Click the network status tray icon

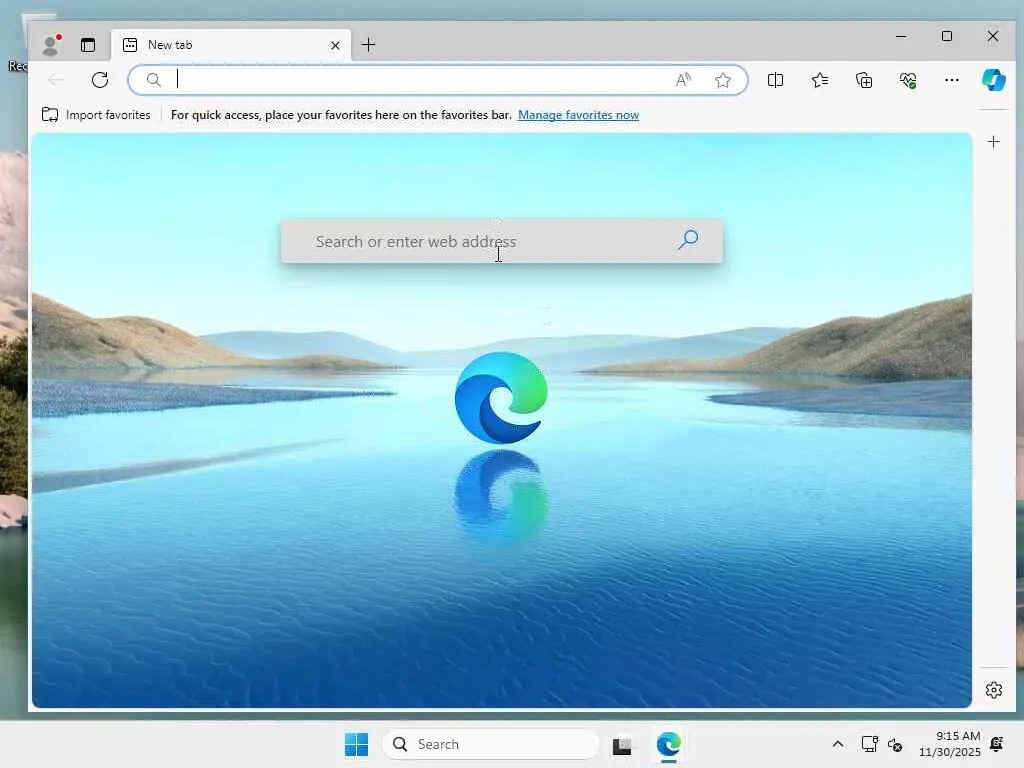tap(869, 744)
